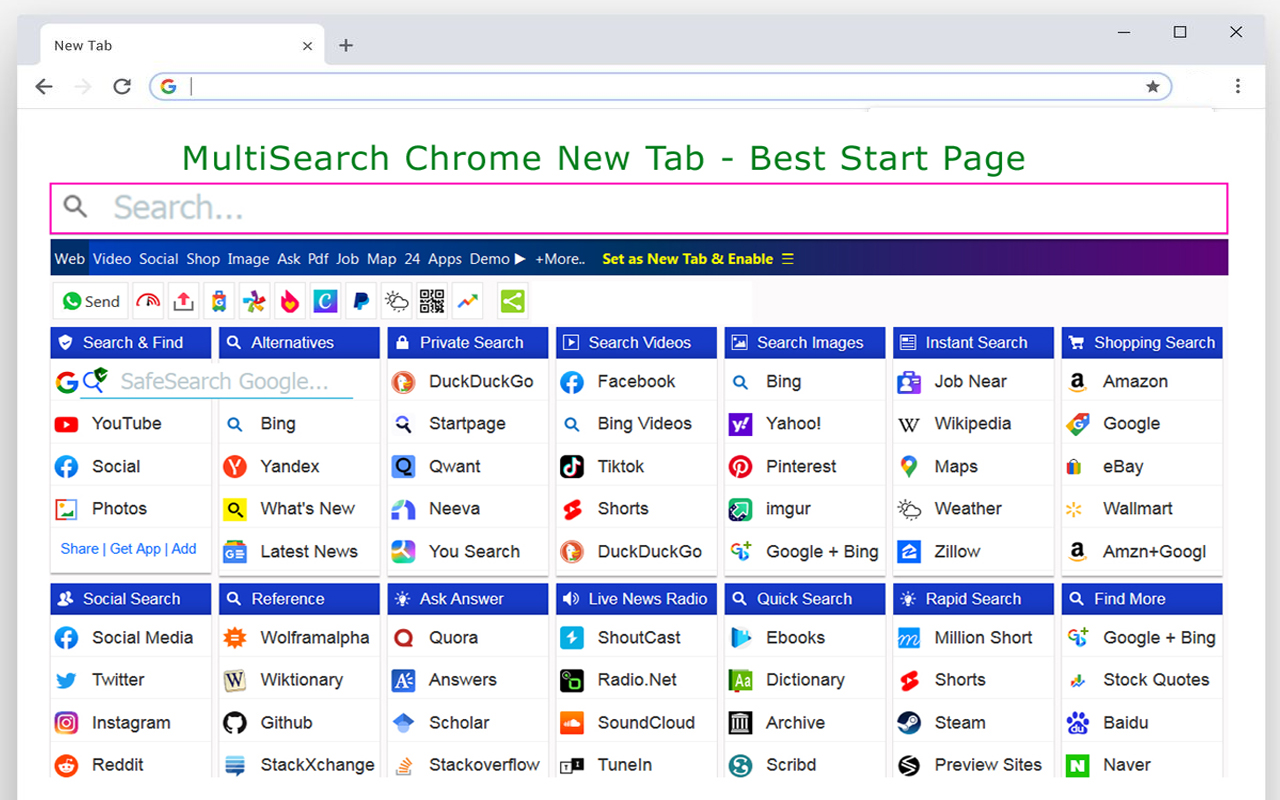1280x800 pixels.
Task: Select the Video search category tab
Action: [x=112, y=259]
